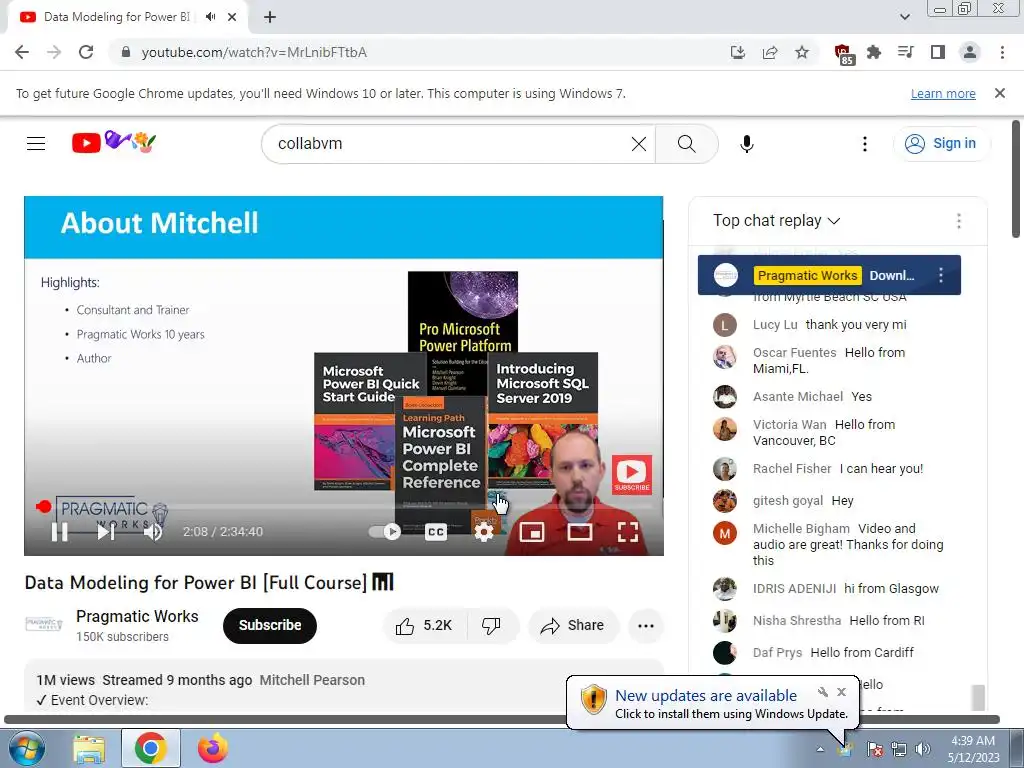Screen dimensions: 1024x768
Task: Click Lucy Lu chat message
Action: click(x=829, y=325)
